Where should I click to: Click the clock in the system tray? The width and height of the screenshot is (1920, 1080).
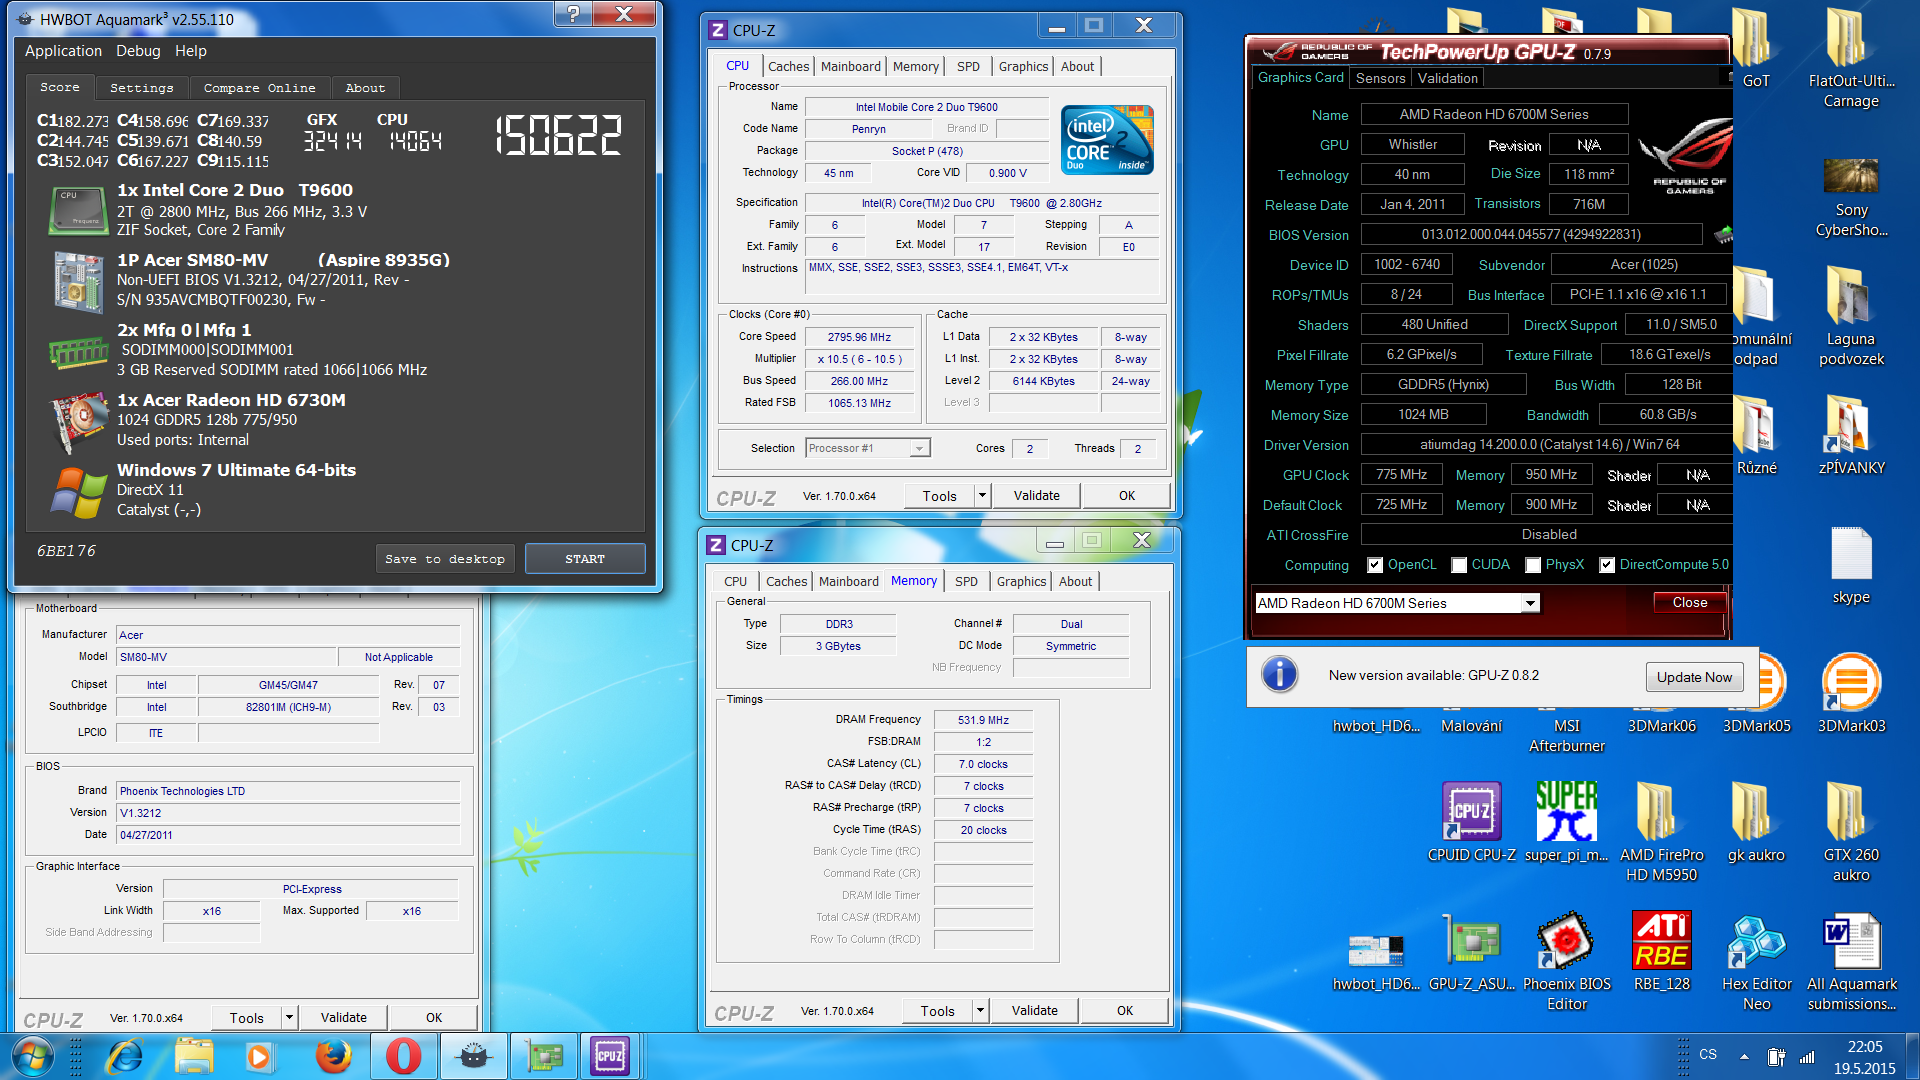coord(1864,1057)
